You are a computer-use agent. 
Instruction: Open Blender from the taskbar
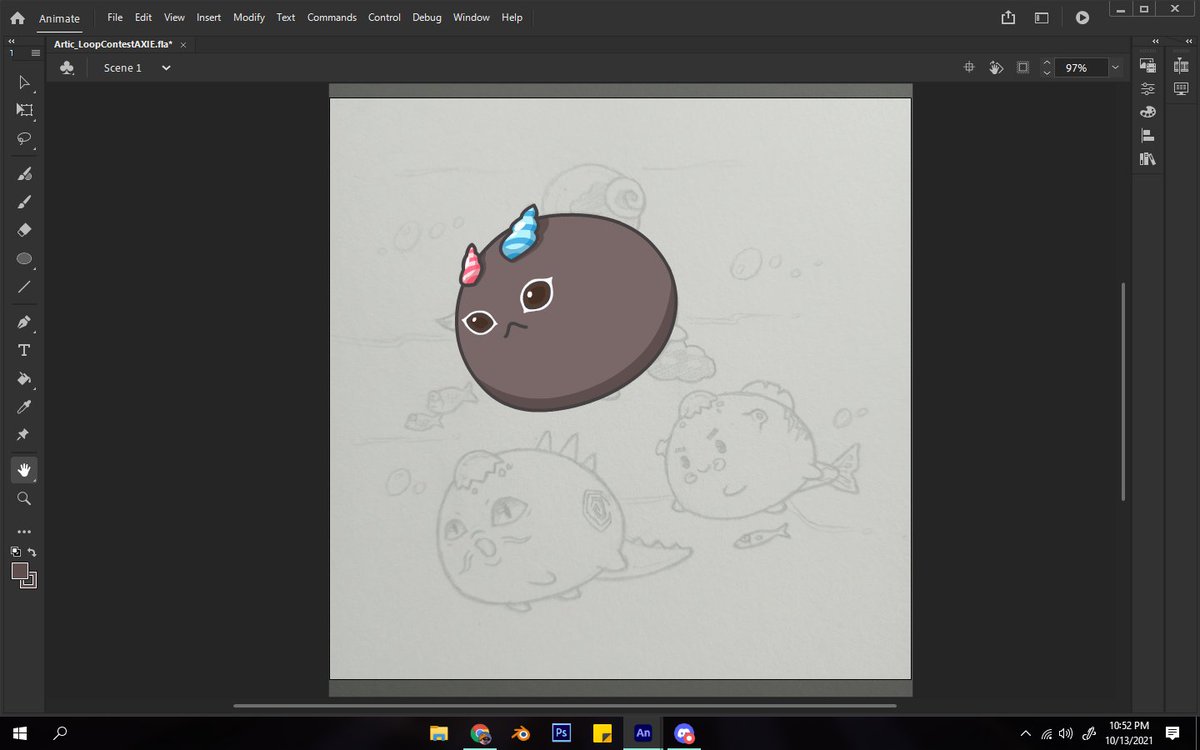pos(520,733)
